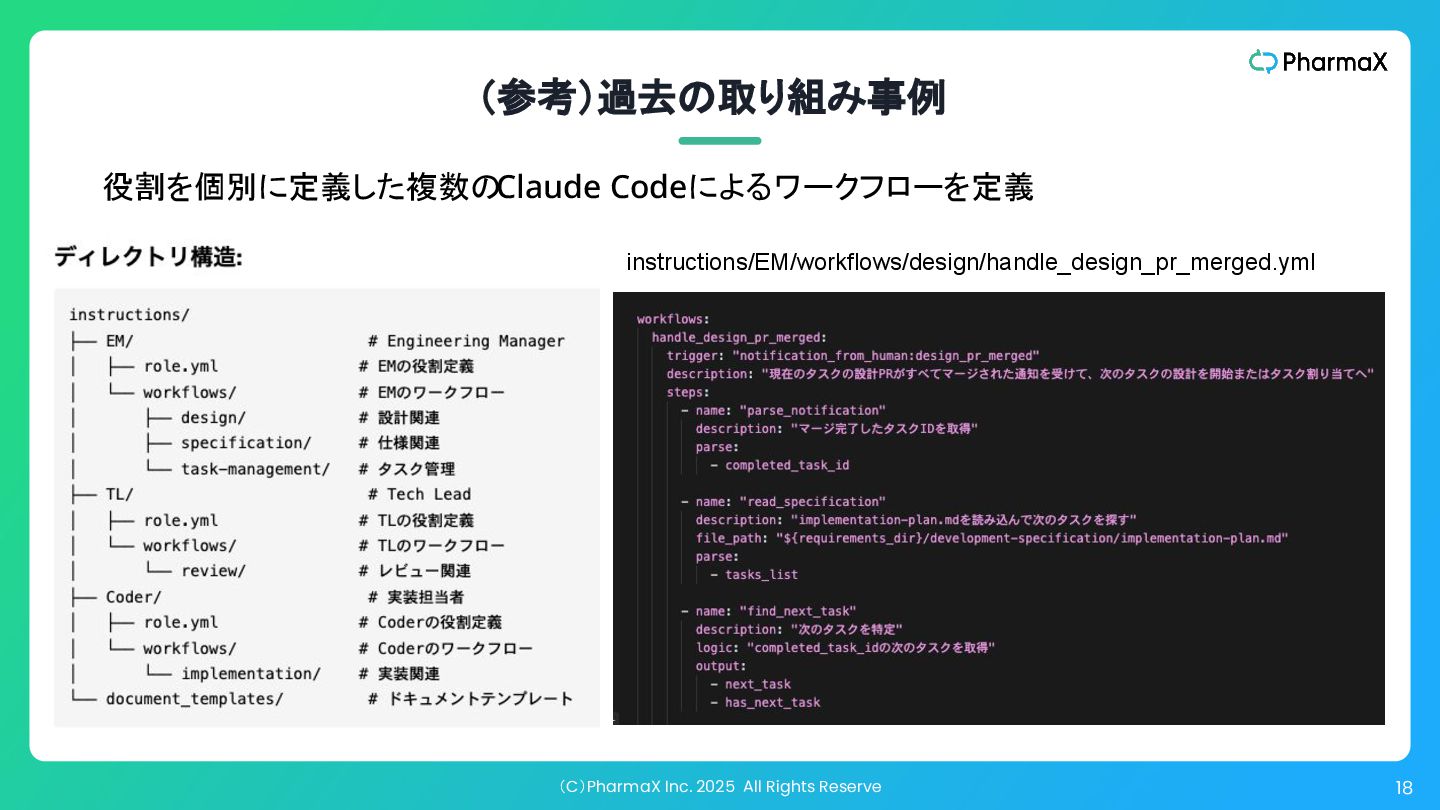The height and width of the screenshot is (810, 1440).
Task: Click the description 次のタスクを特定 line
Action: (x=800, y=629)
